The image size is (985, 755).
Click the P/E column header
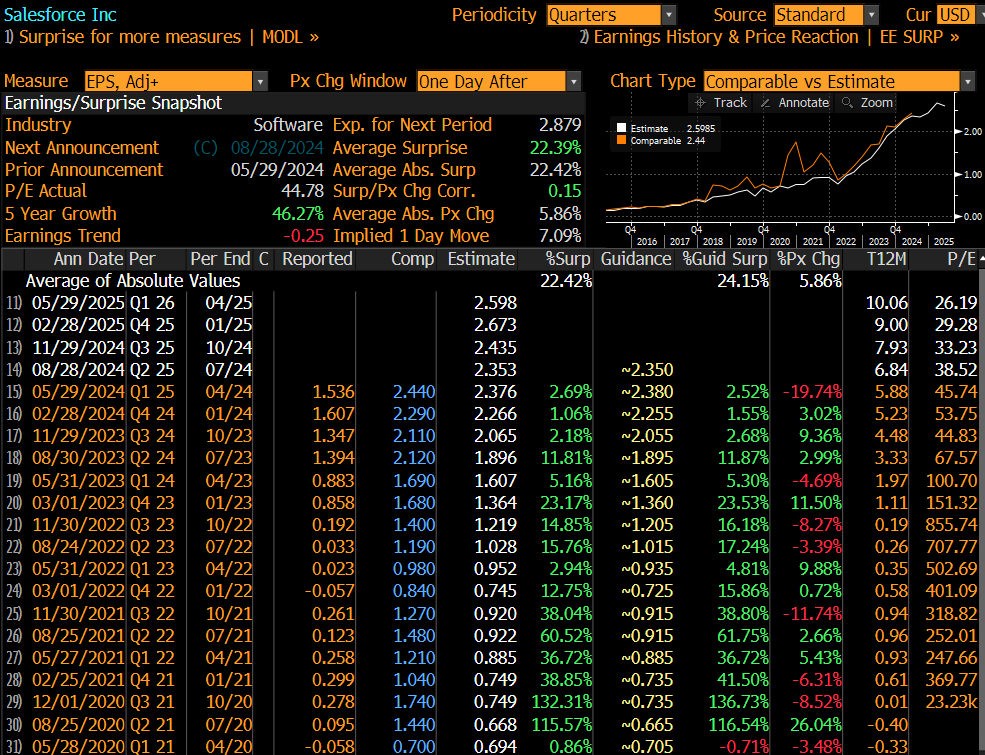point(961,259)
